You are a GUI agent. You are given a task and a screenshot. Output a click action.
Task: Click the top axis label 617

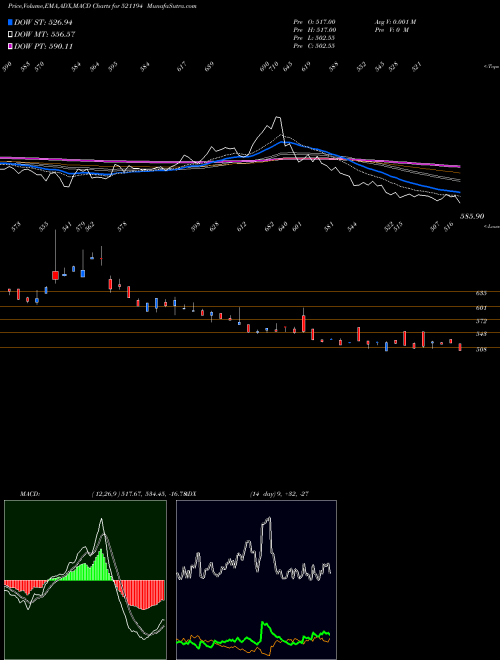[181, 67]
